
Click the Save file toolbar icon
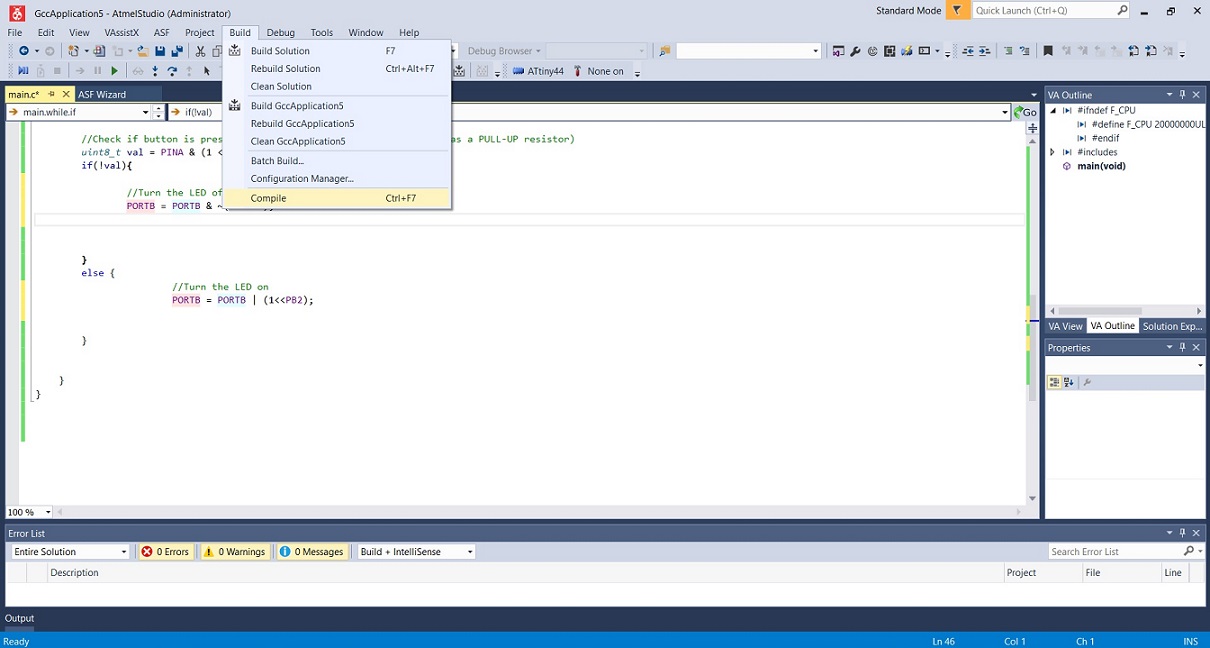tap(160, 51)
